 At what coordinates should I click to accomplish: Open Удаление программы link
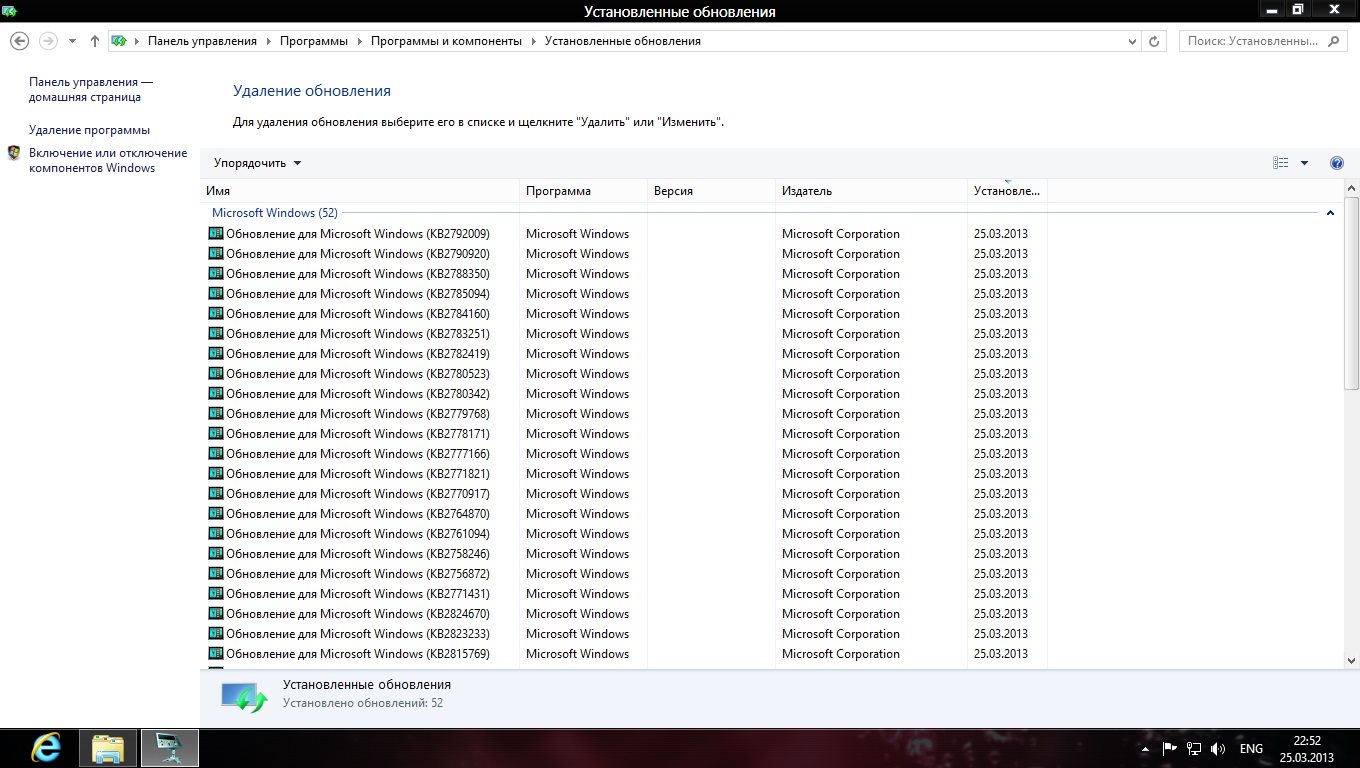pyautogui.click(x=89, y=130)
